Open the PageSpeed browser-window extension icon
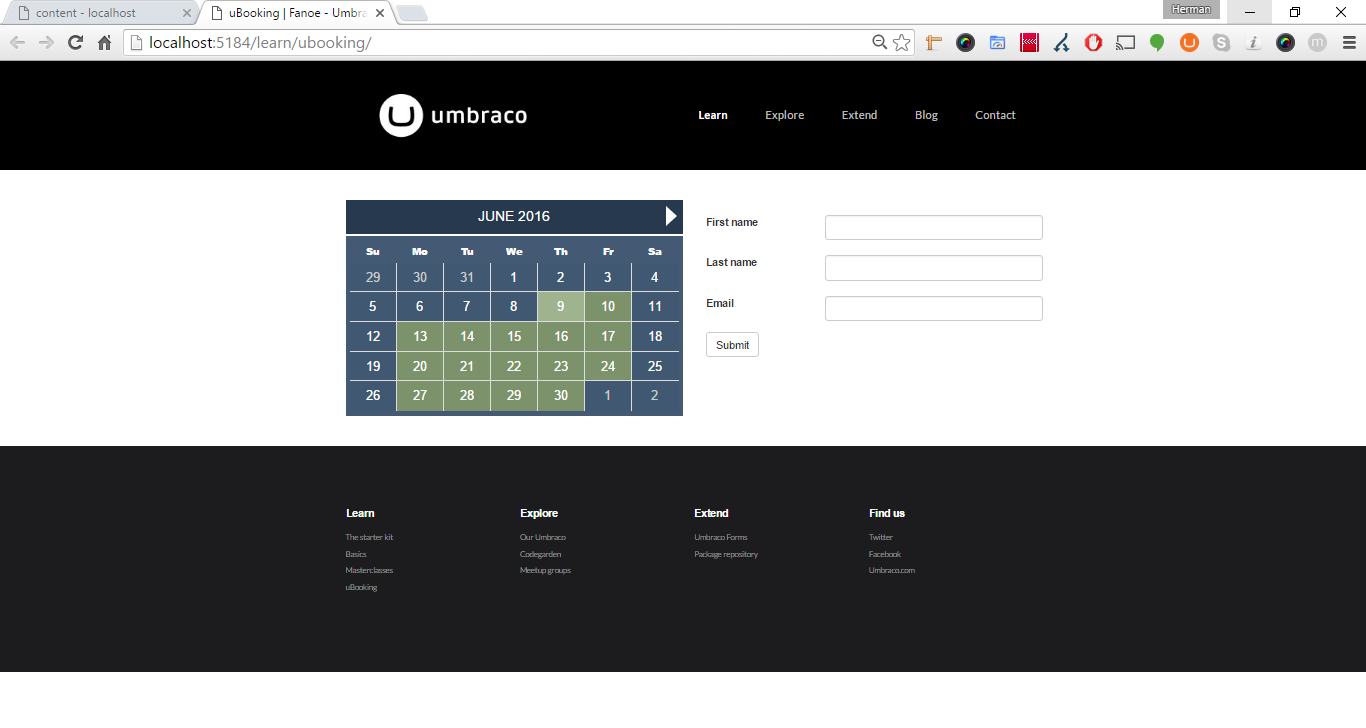 997,42
